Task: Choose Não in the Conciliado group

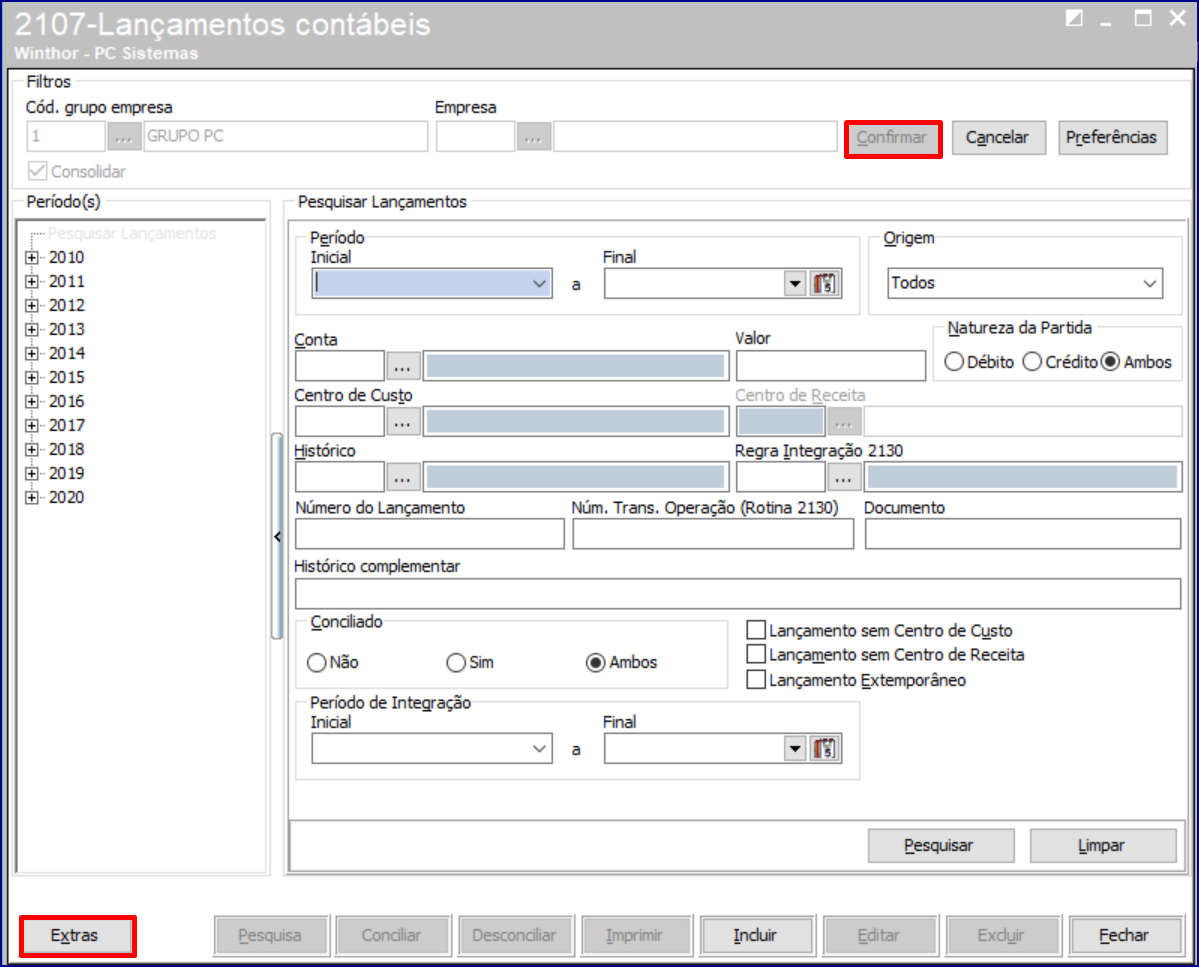Action: (317, 663)
